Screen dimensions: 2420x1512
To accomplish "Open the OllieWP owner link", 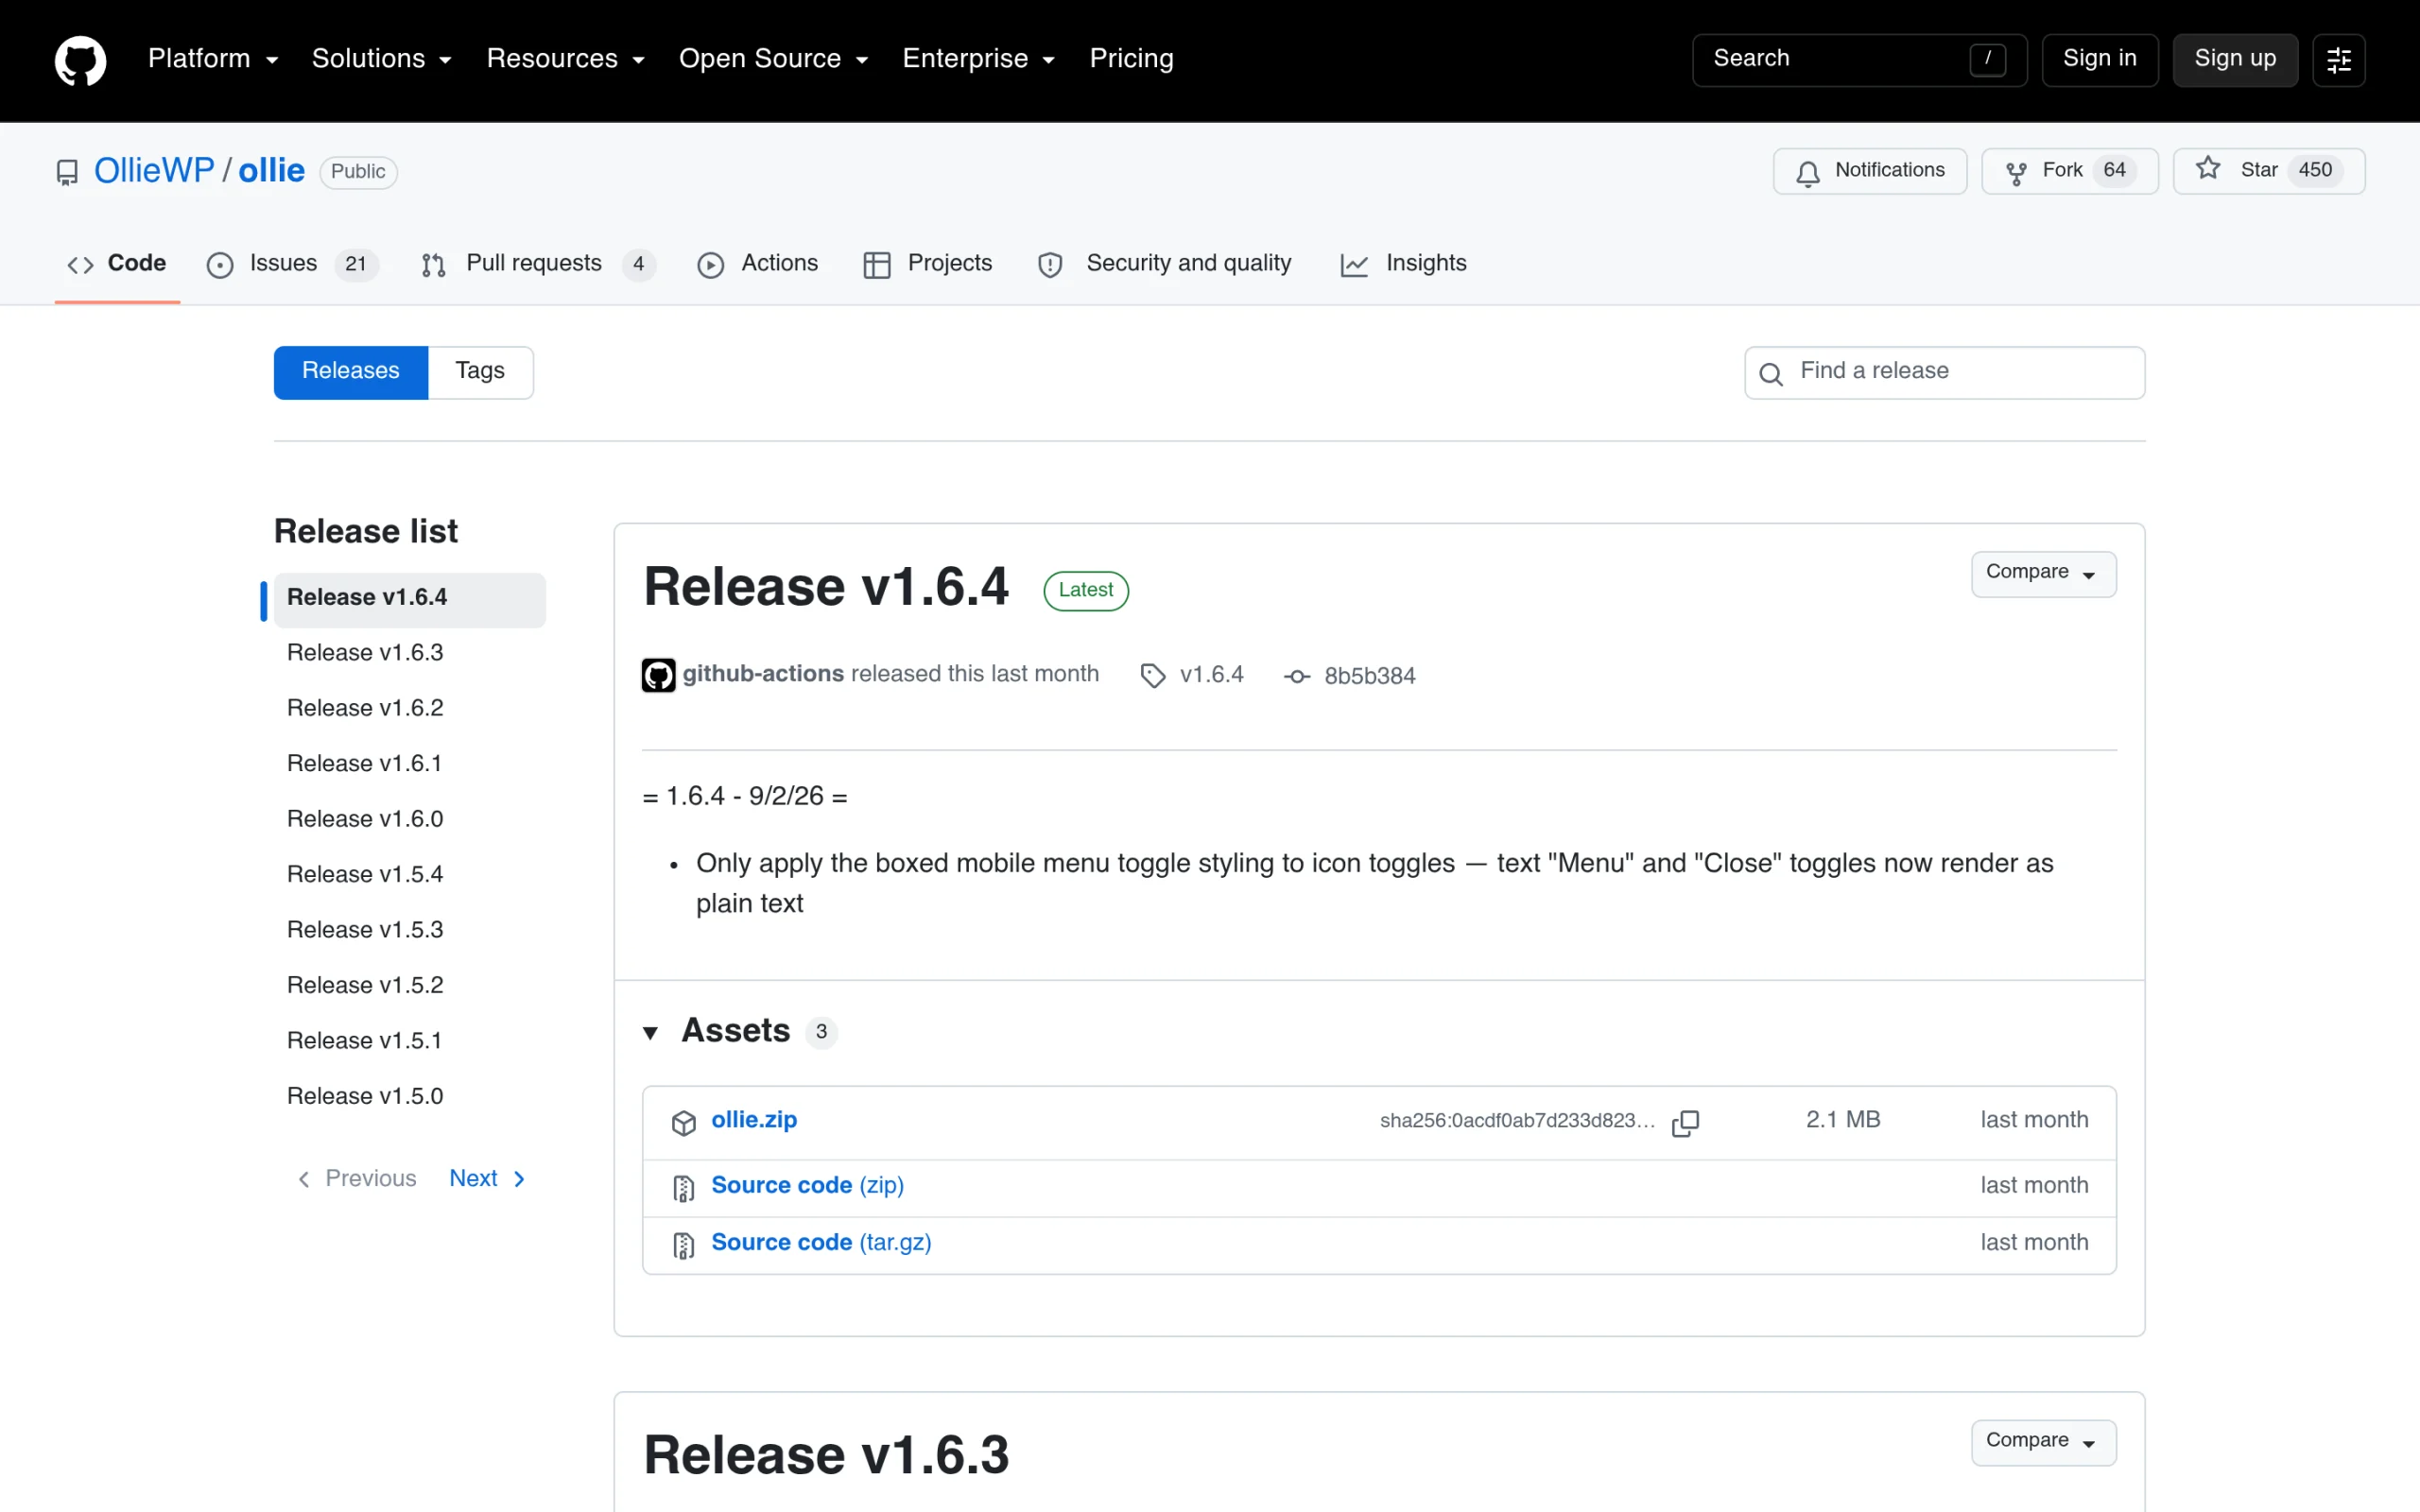I will [x=154, y=171].
